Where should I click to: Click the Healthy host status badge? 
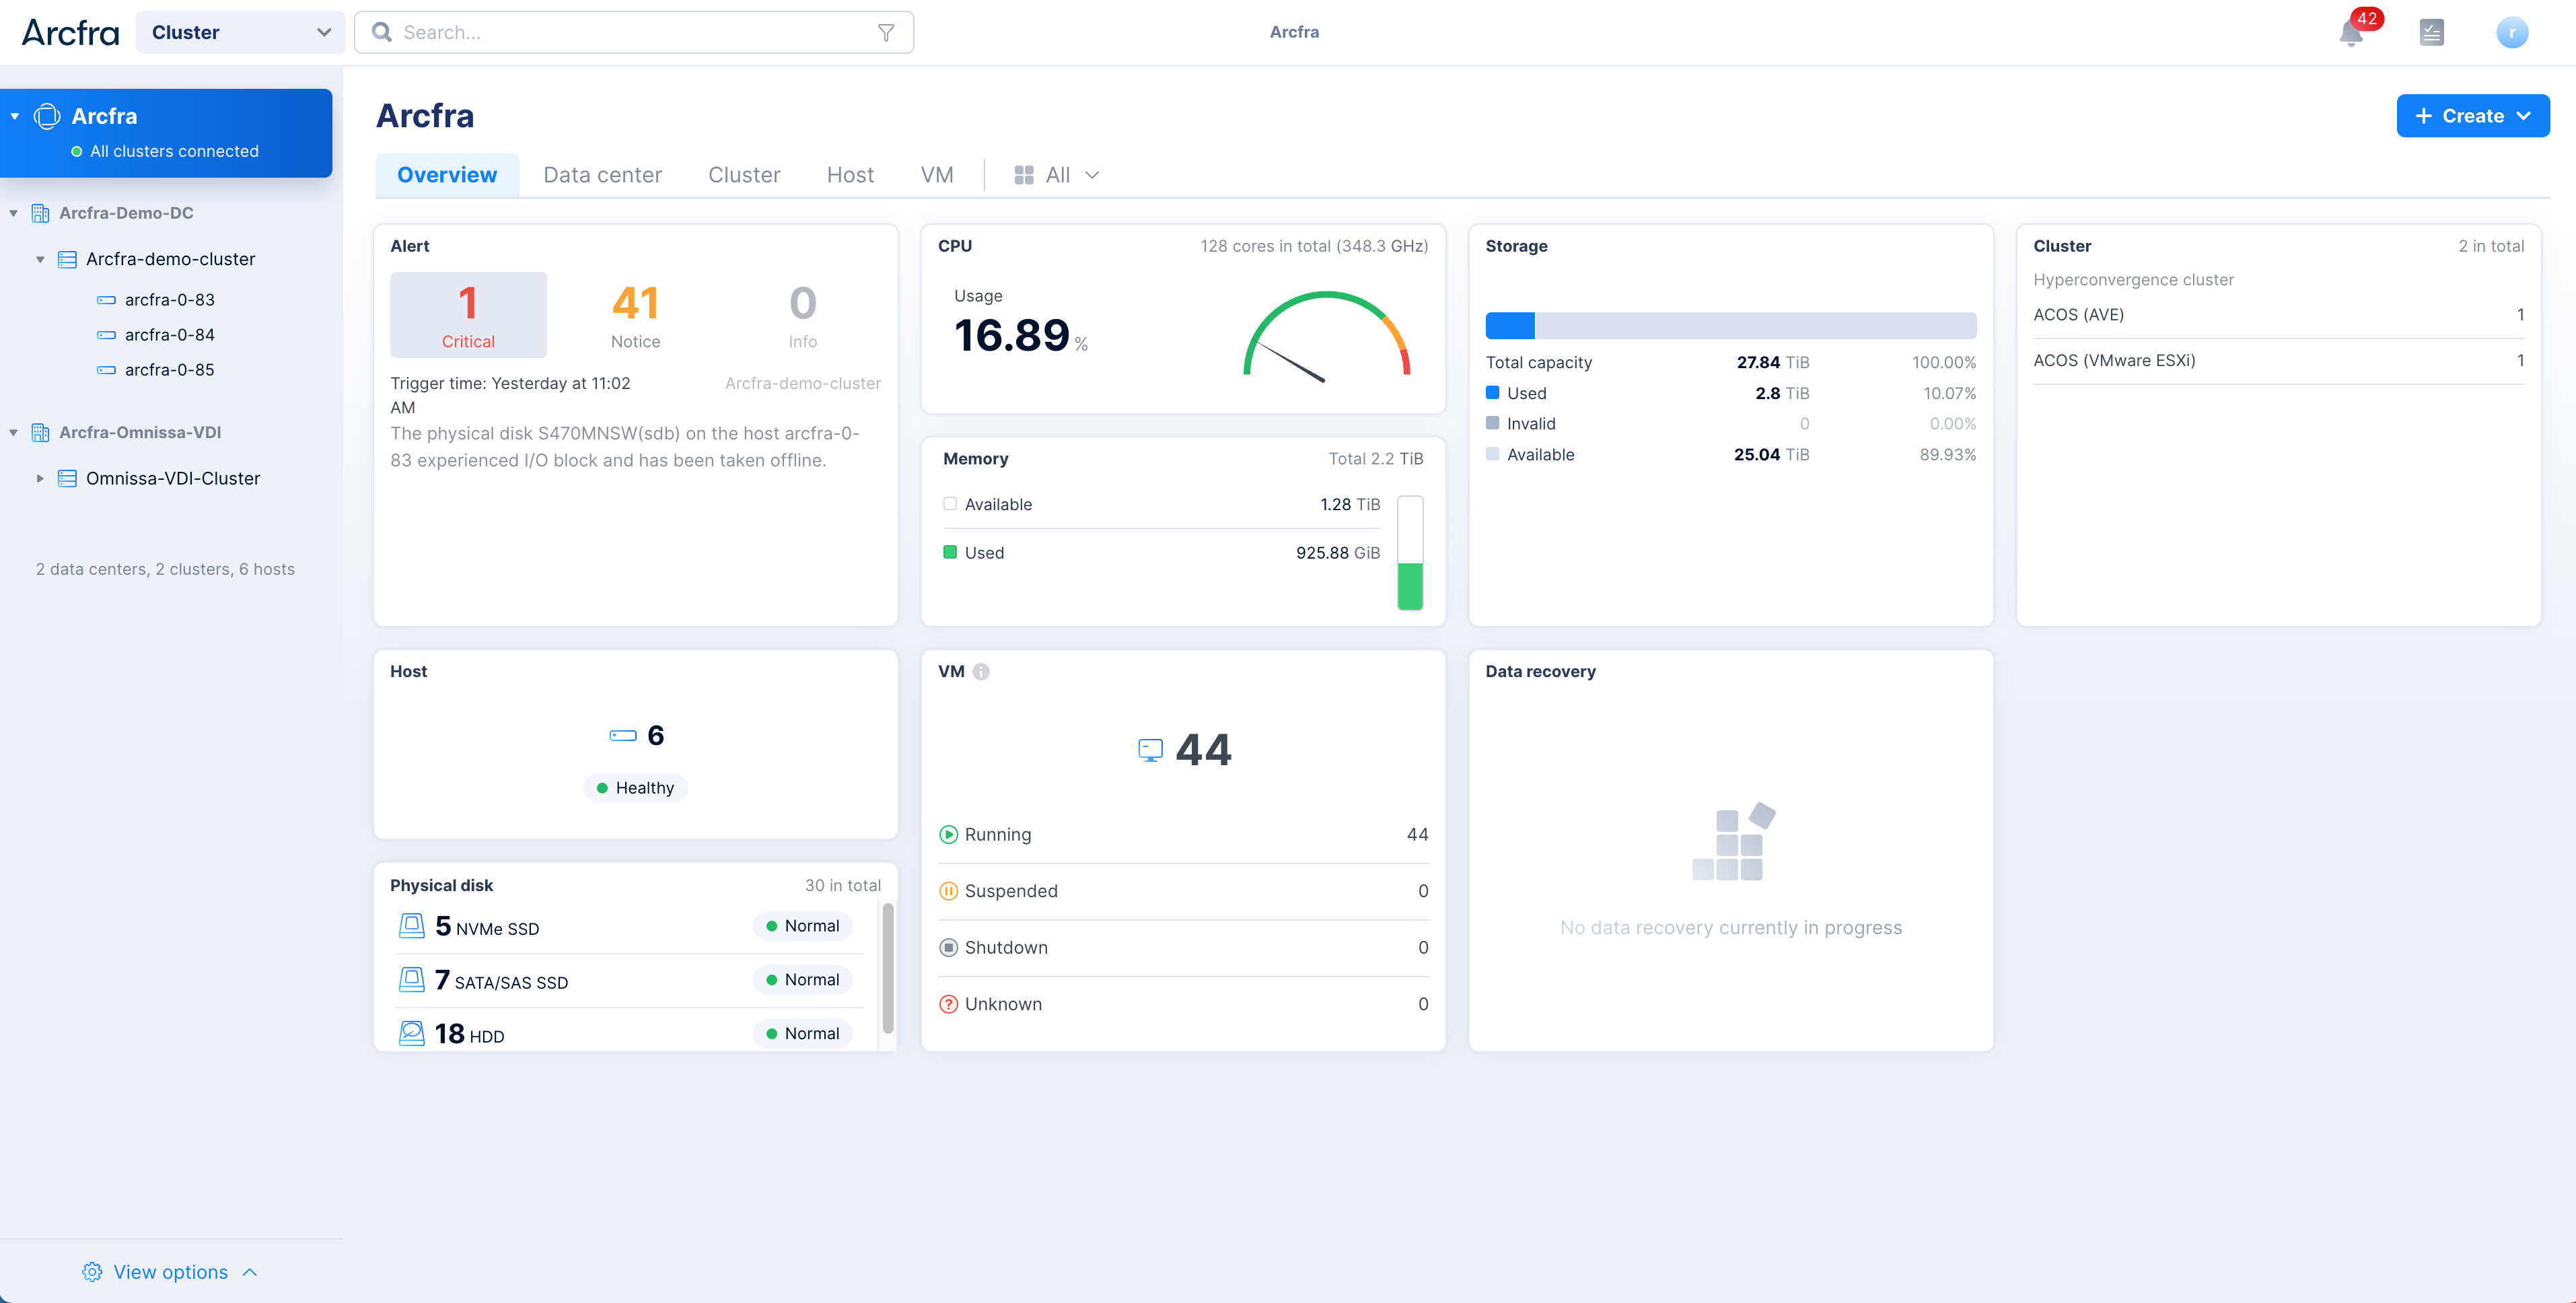(635, 788)
